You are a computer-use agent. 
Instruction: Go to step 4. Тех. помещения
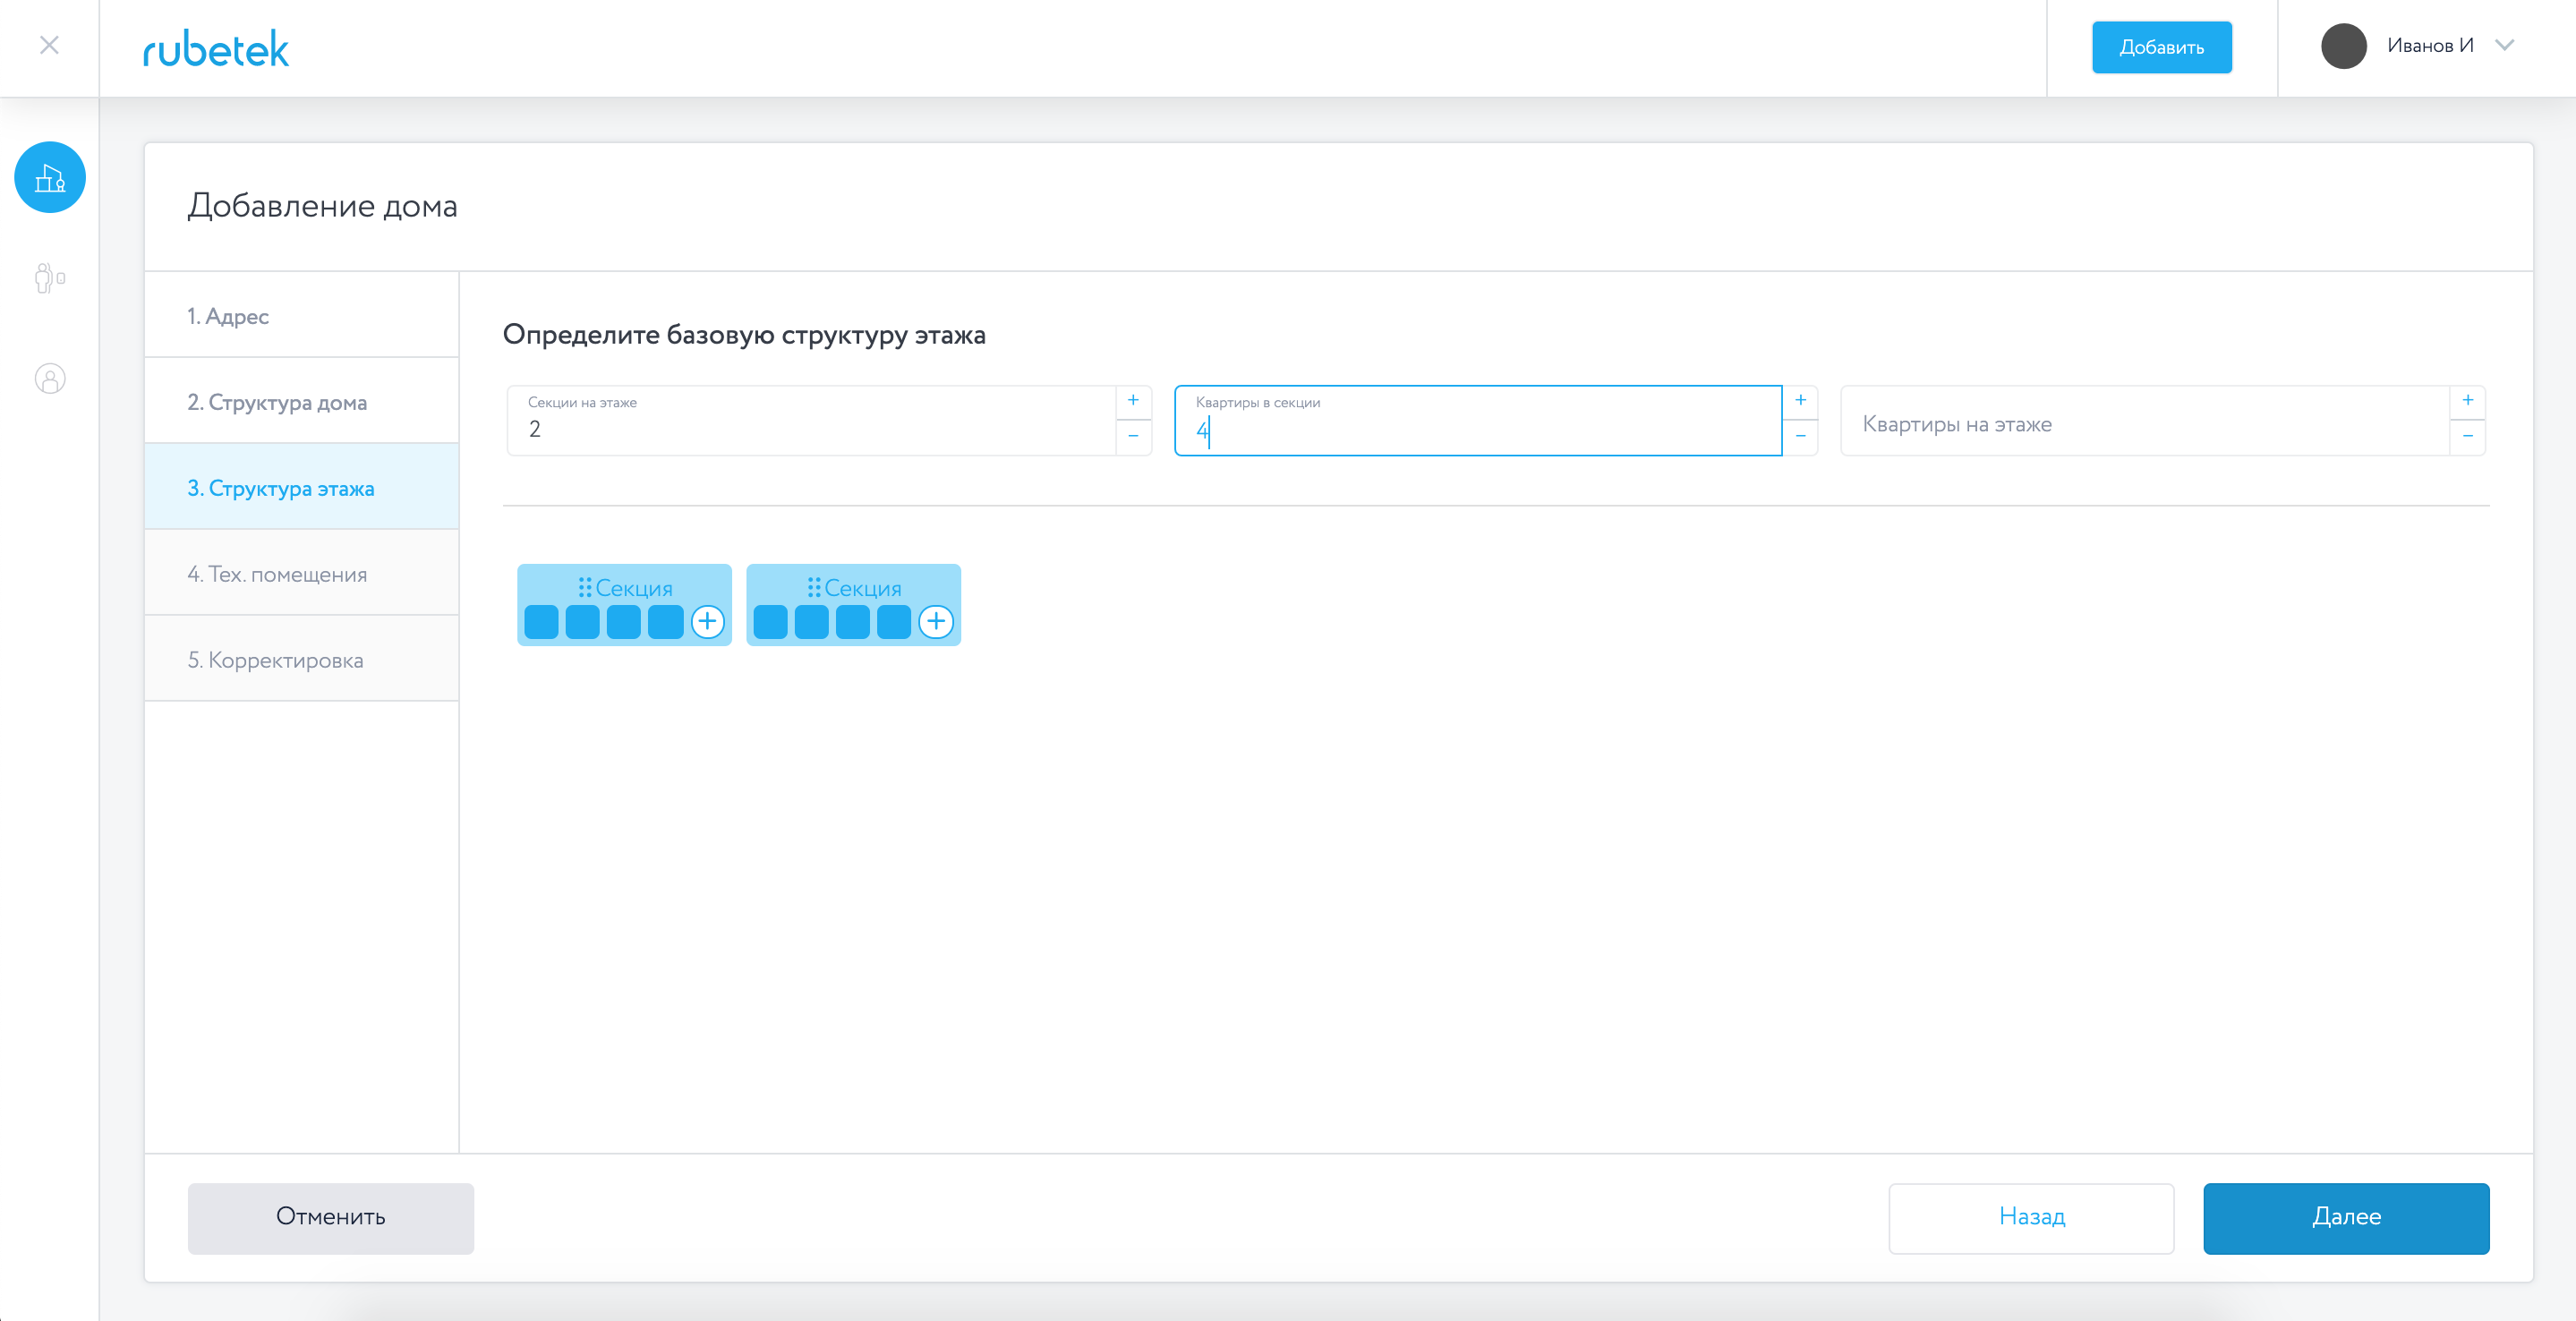point(302,574)
